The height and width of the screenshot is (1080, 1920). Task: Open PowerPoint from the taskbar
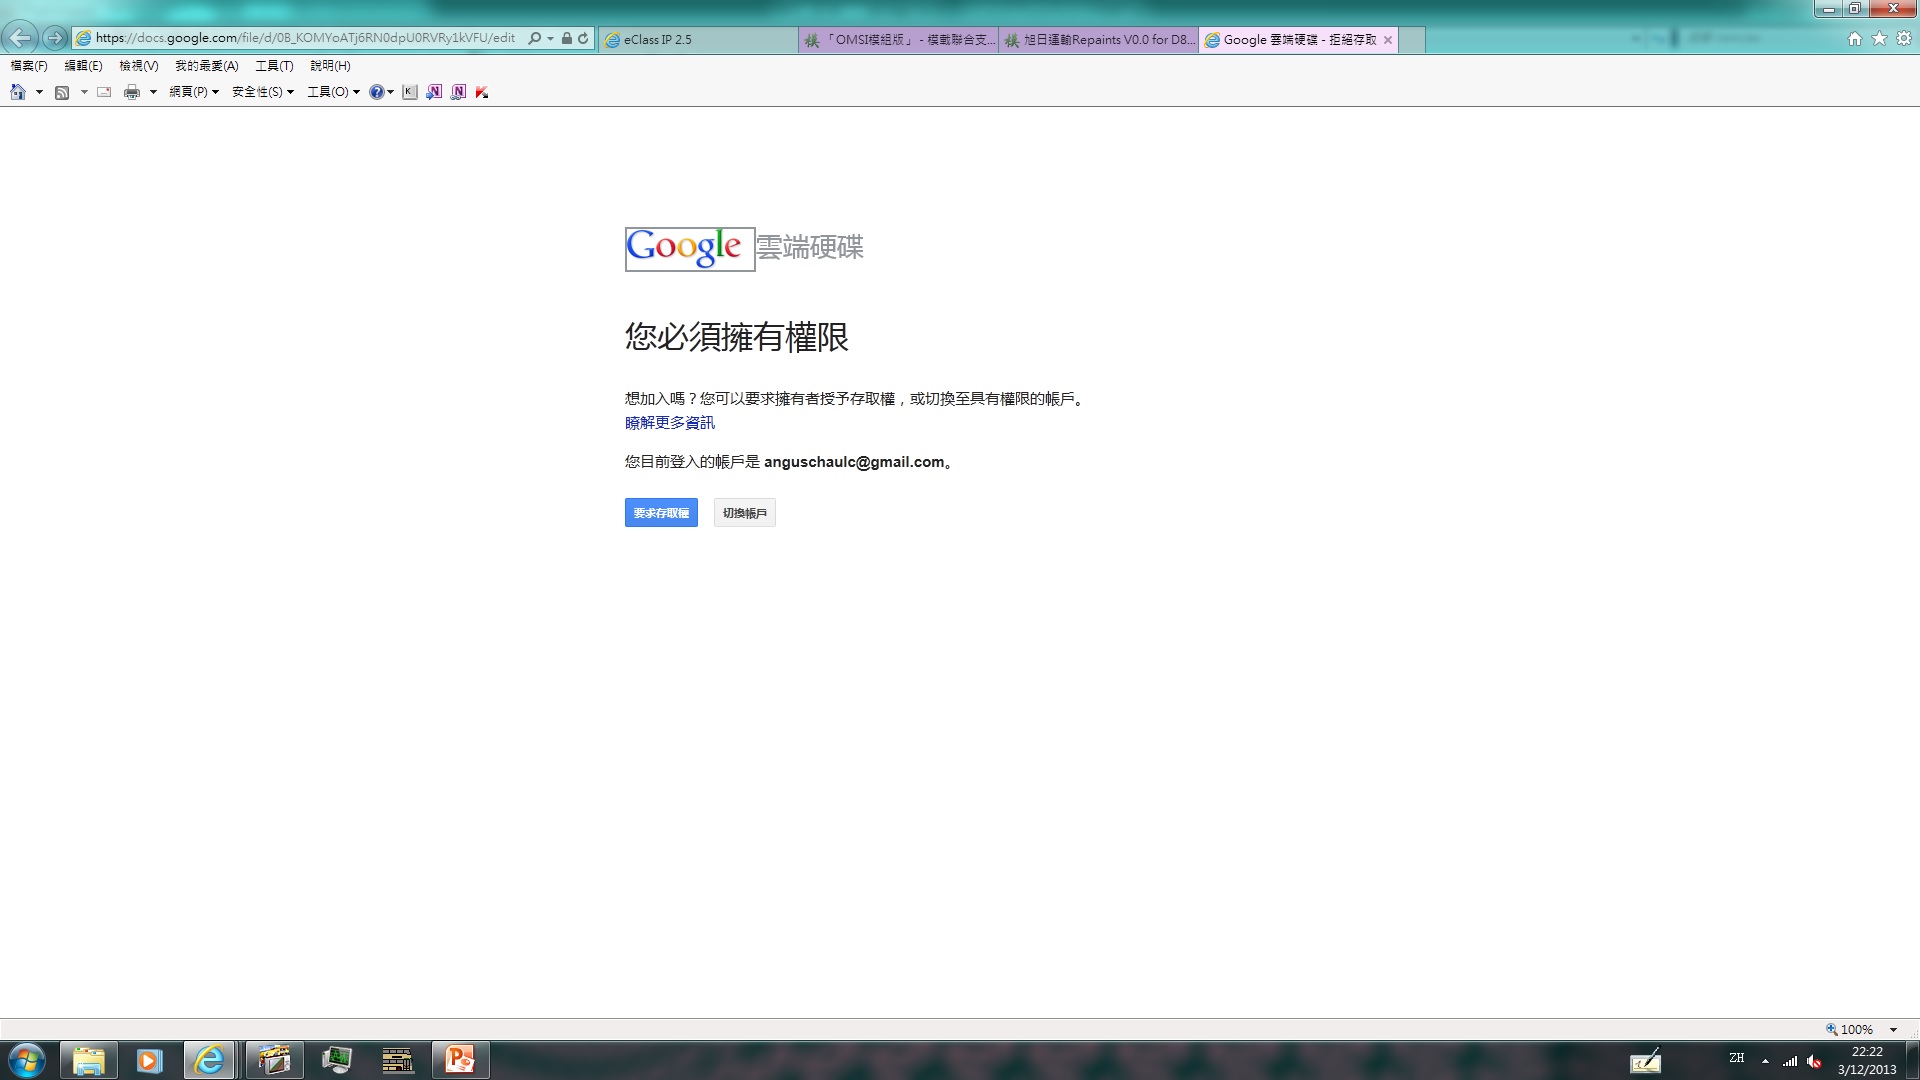click(460, 1059)
